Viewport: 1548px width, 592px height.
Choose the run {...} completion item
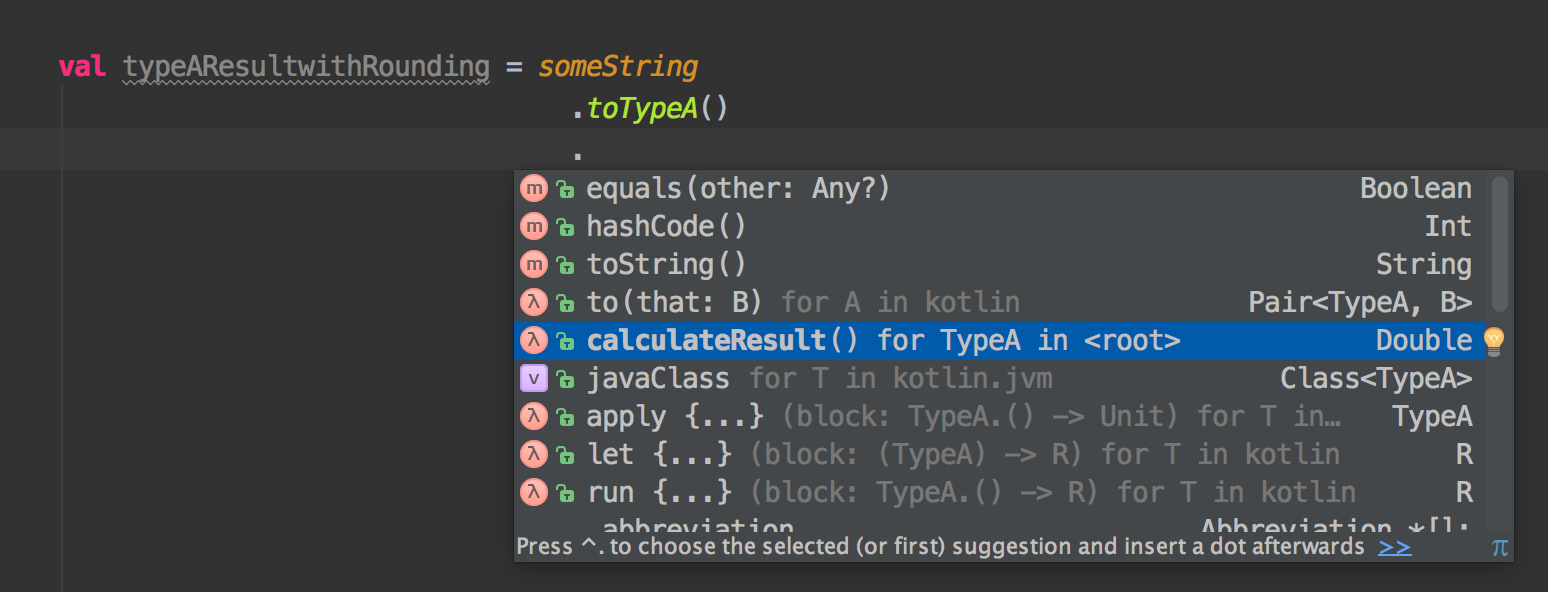pos(659,492)
